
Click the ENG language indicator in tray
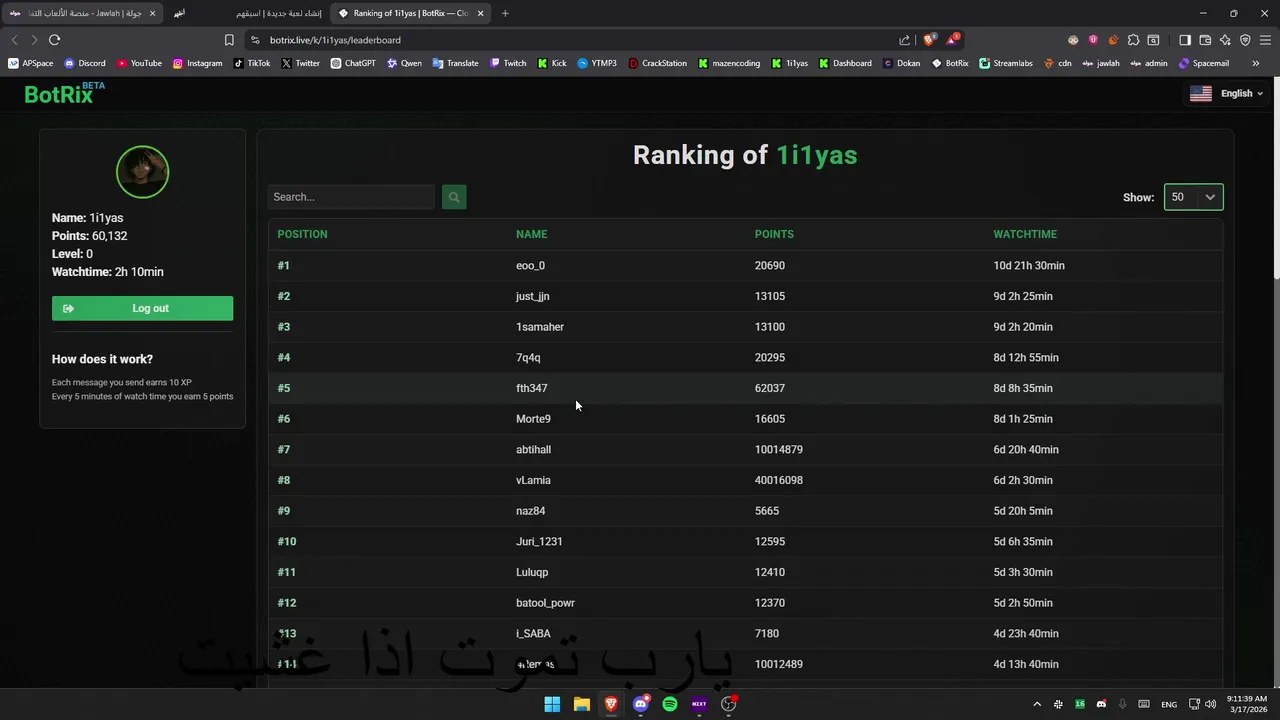click(1169, 704)
